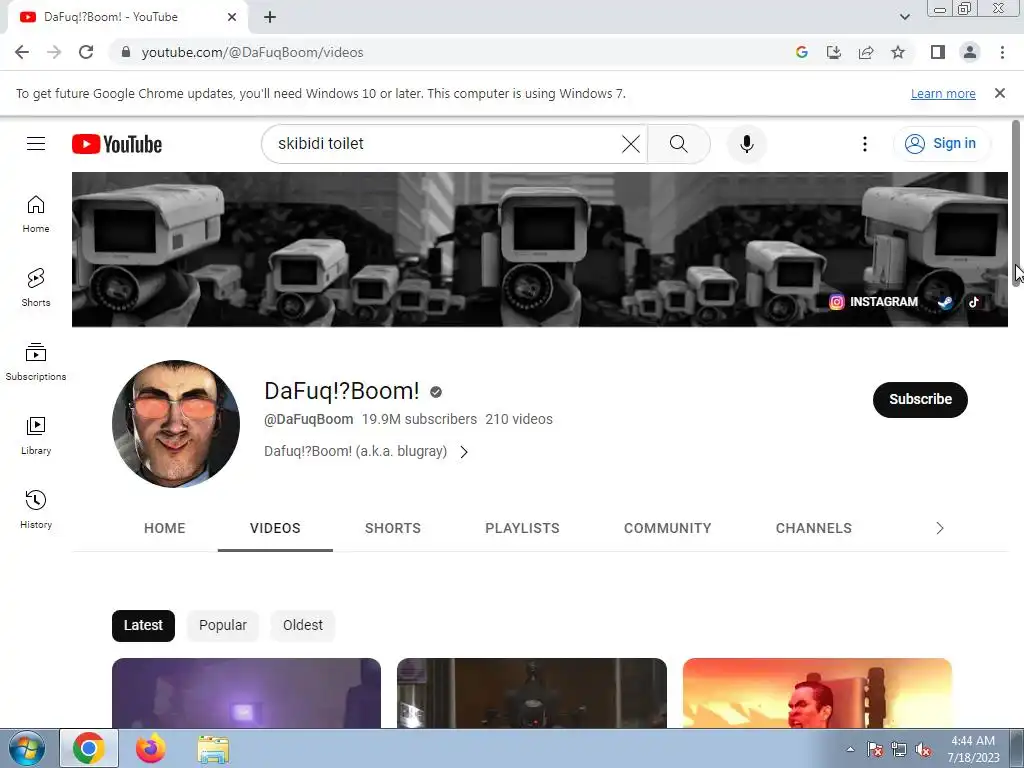Screen dimensions: 1024x768
Task: View site info via the lock icon
Action: coord(126,52)
